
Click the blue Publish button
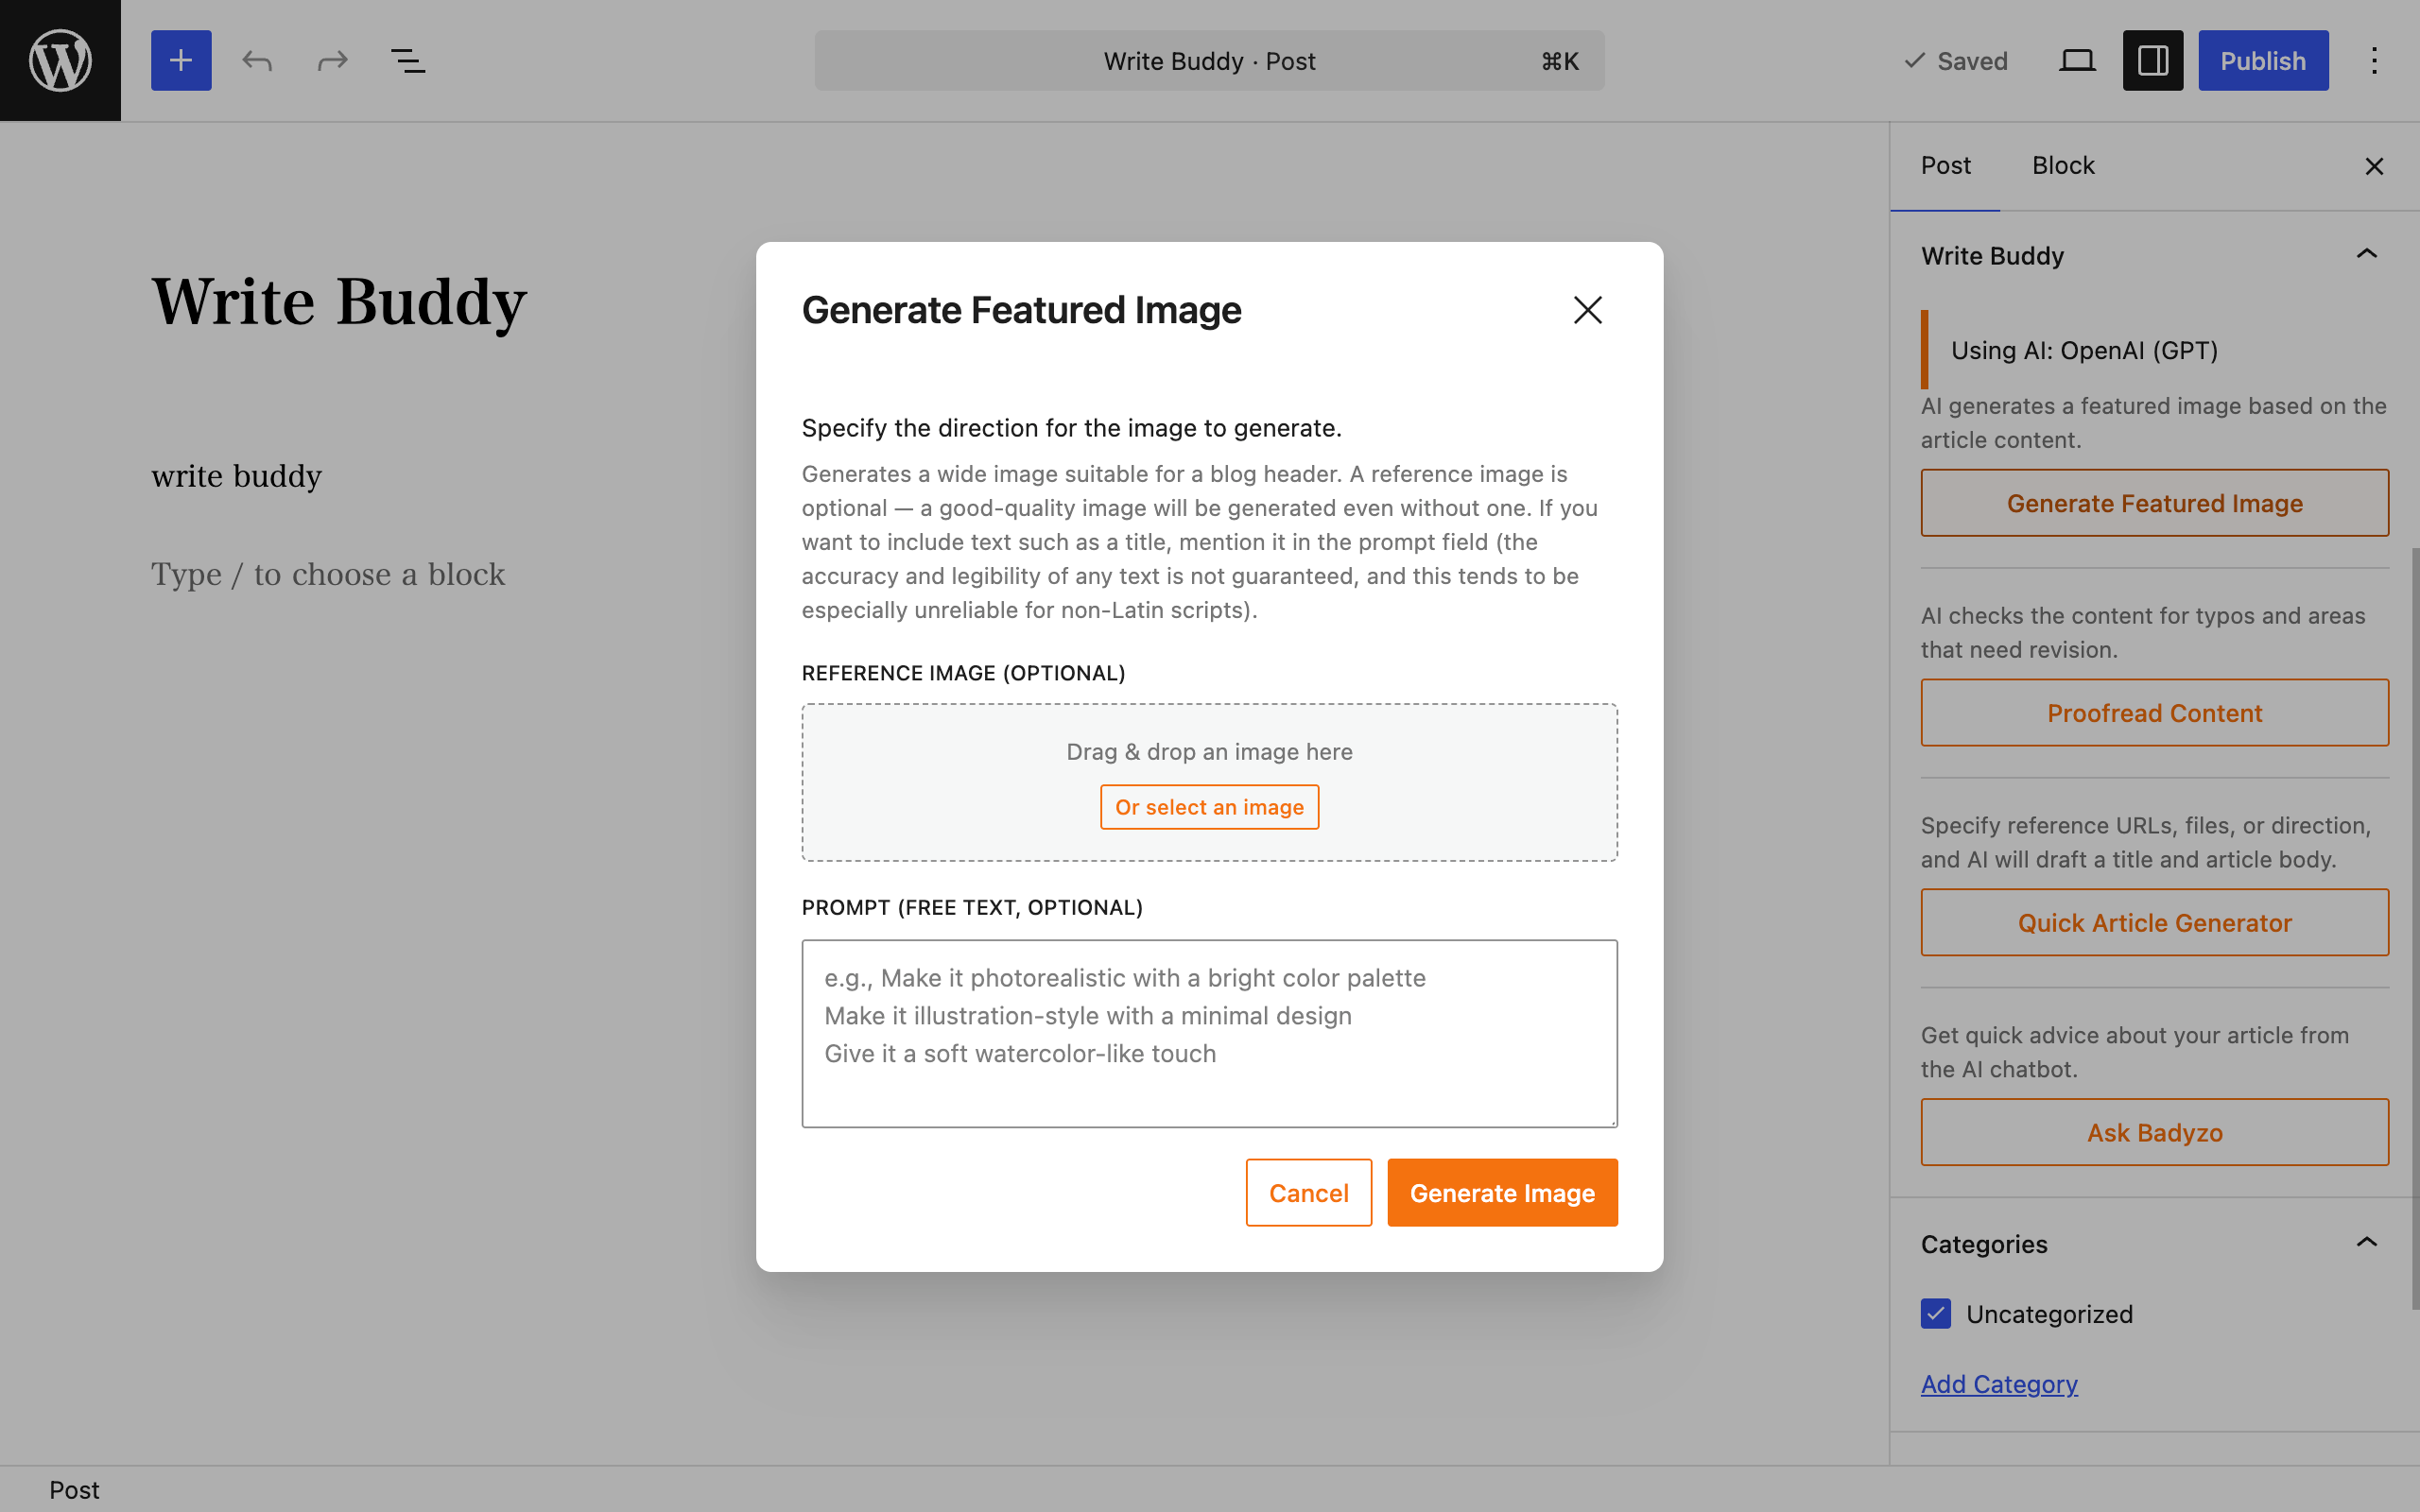pyautogui.click(x=2263, y=61)
